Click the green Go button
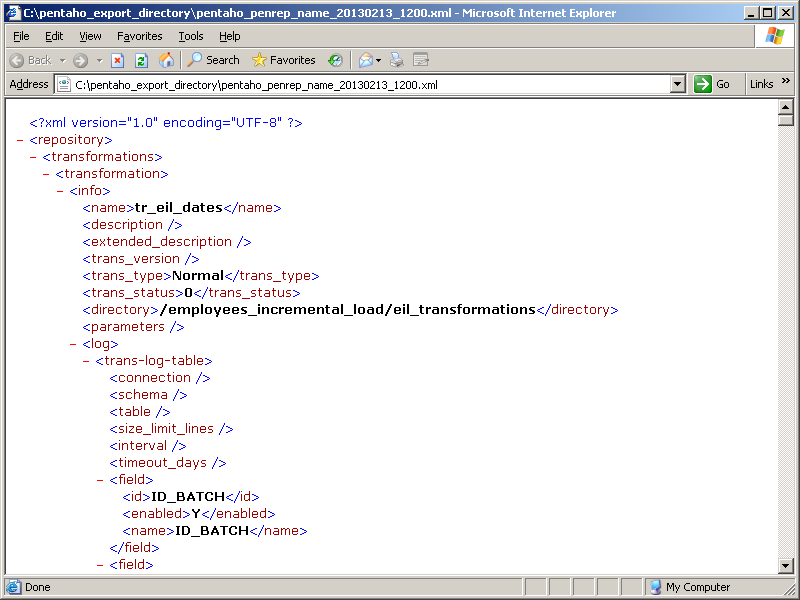The width and height of the screenshot is (800, 600). (712, 84)
